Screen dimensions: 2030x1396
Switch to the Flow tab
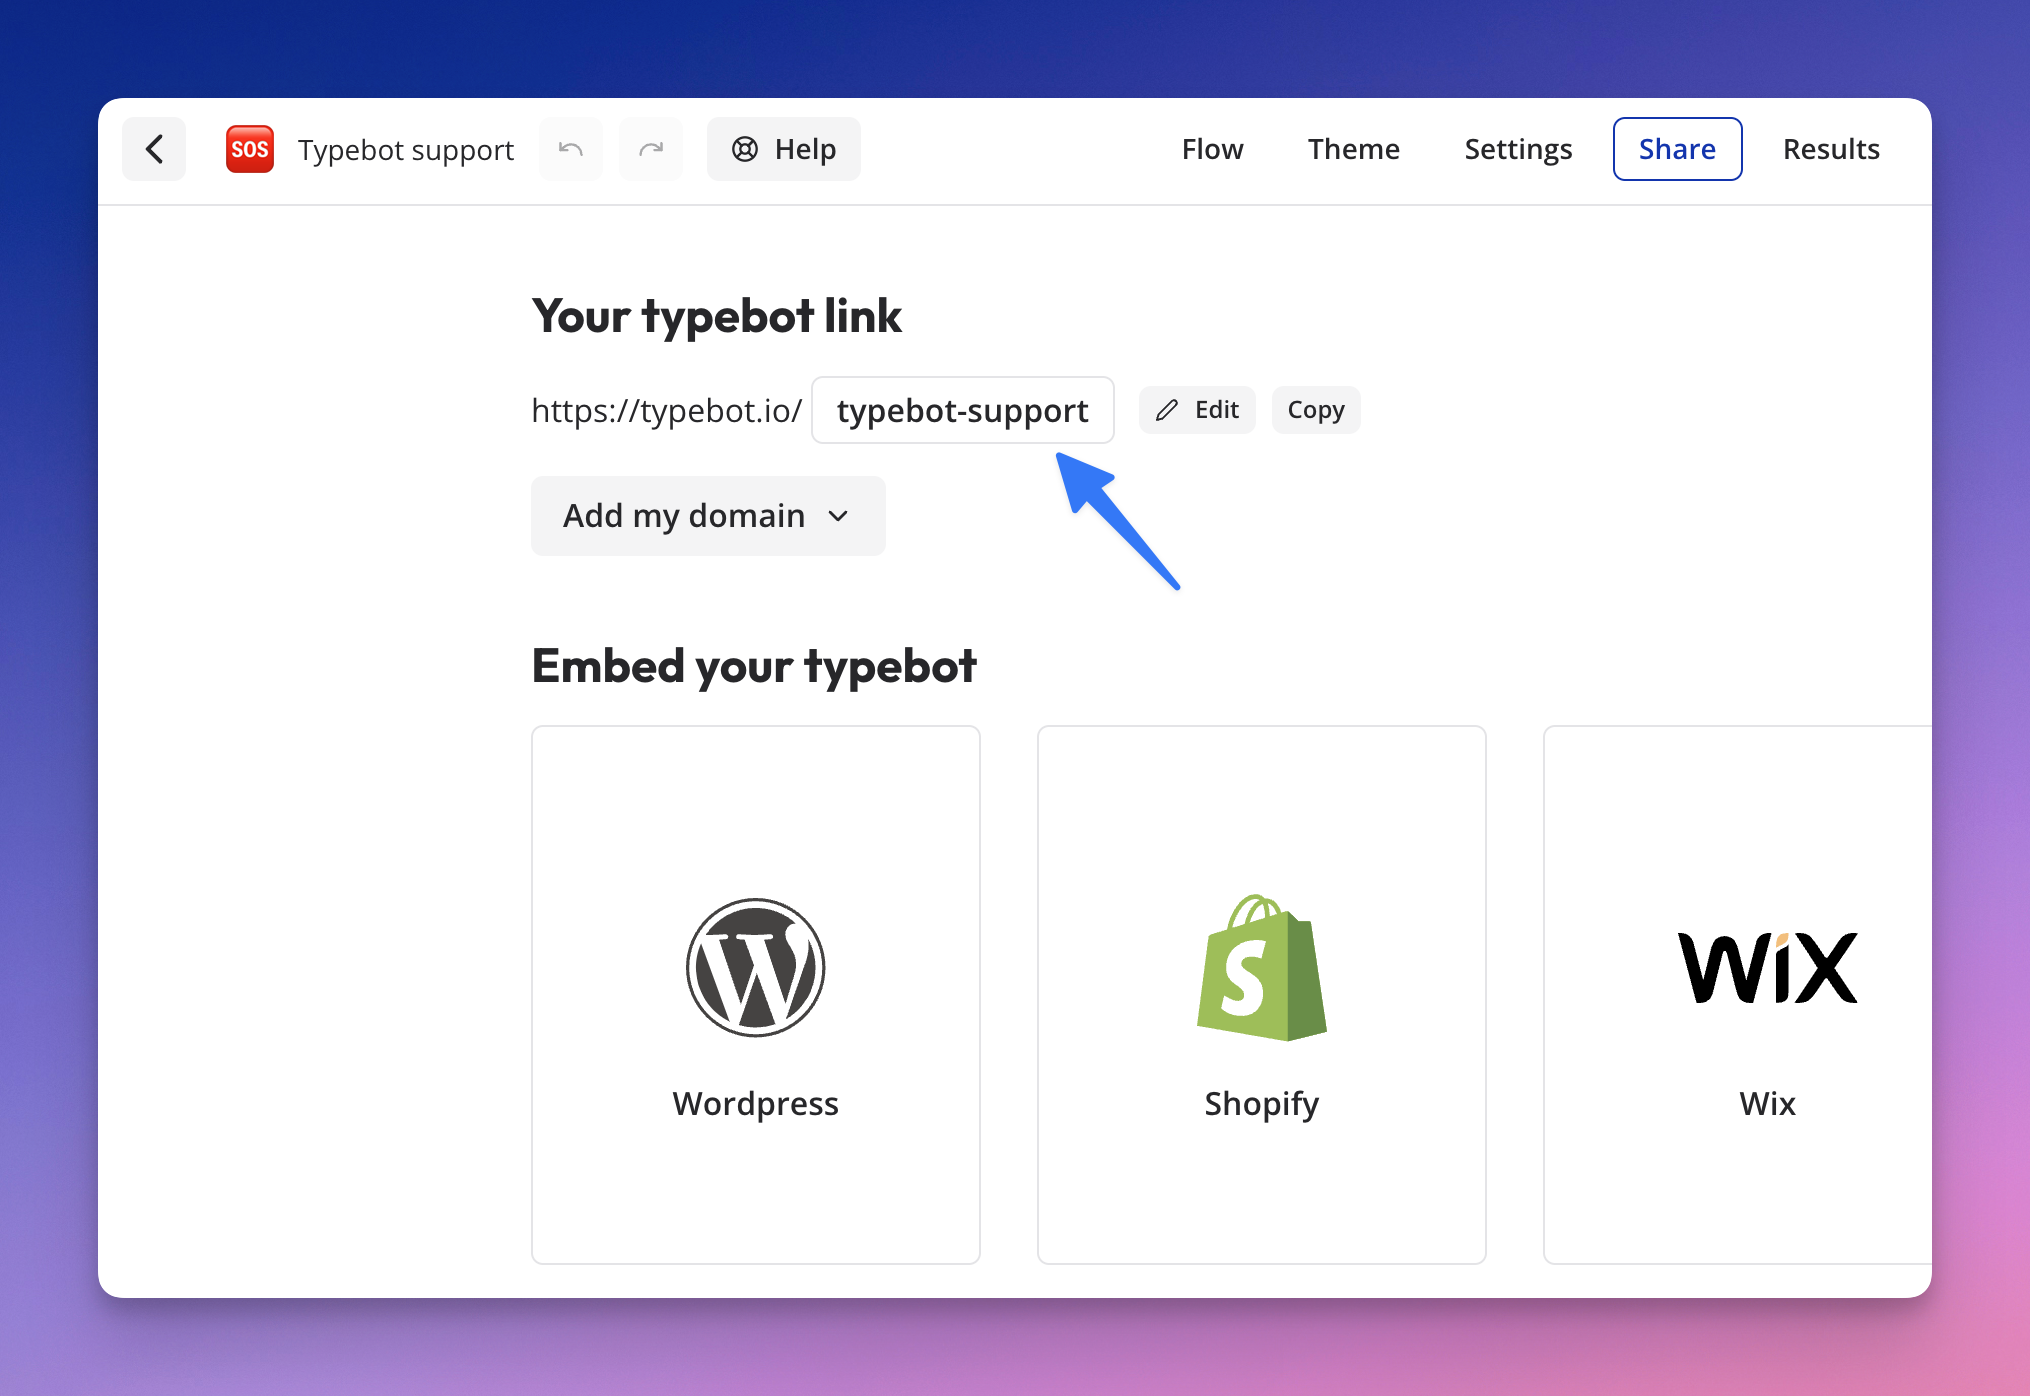[x=1212, y=148]
